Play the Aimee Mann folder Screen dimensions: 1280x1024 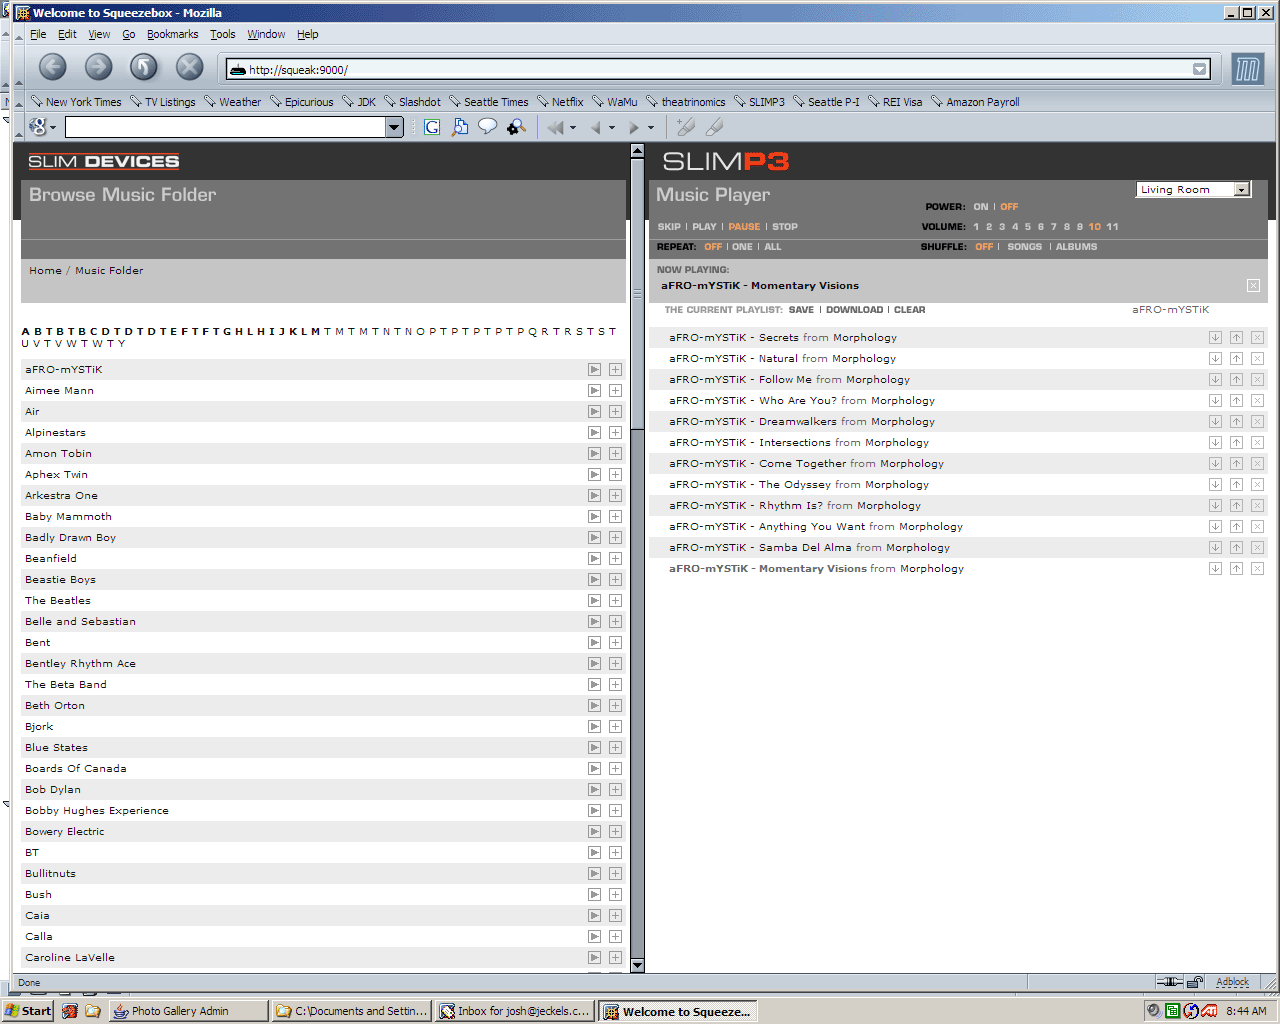(x=594, y=391)
